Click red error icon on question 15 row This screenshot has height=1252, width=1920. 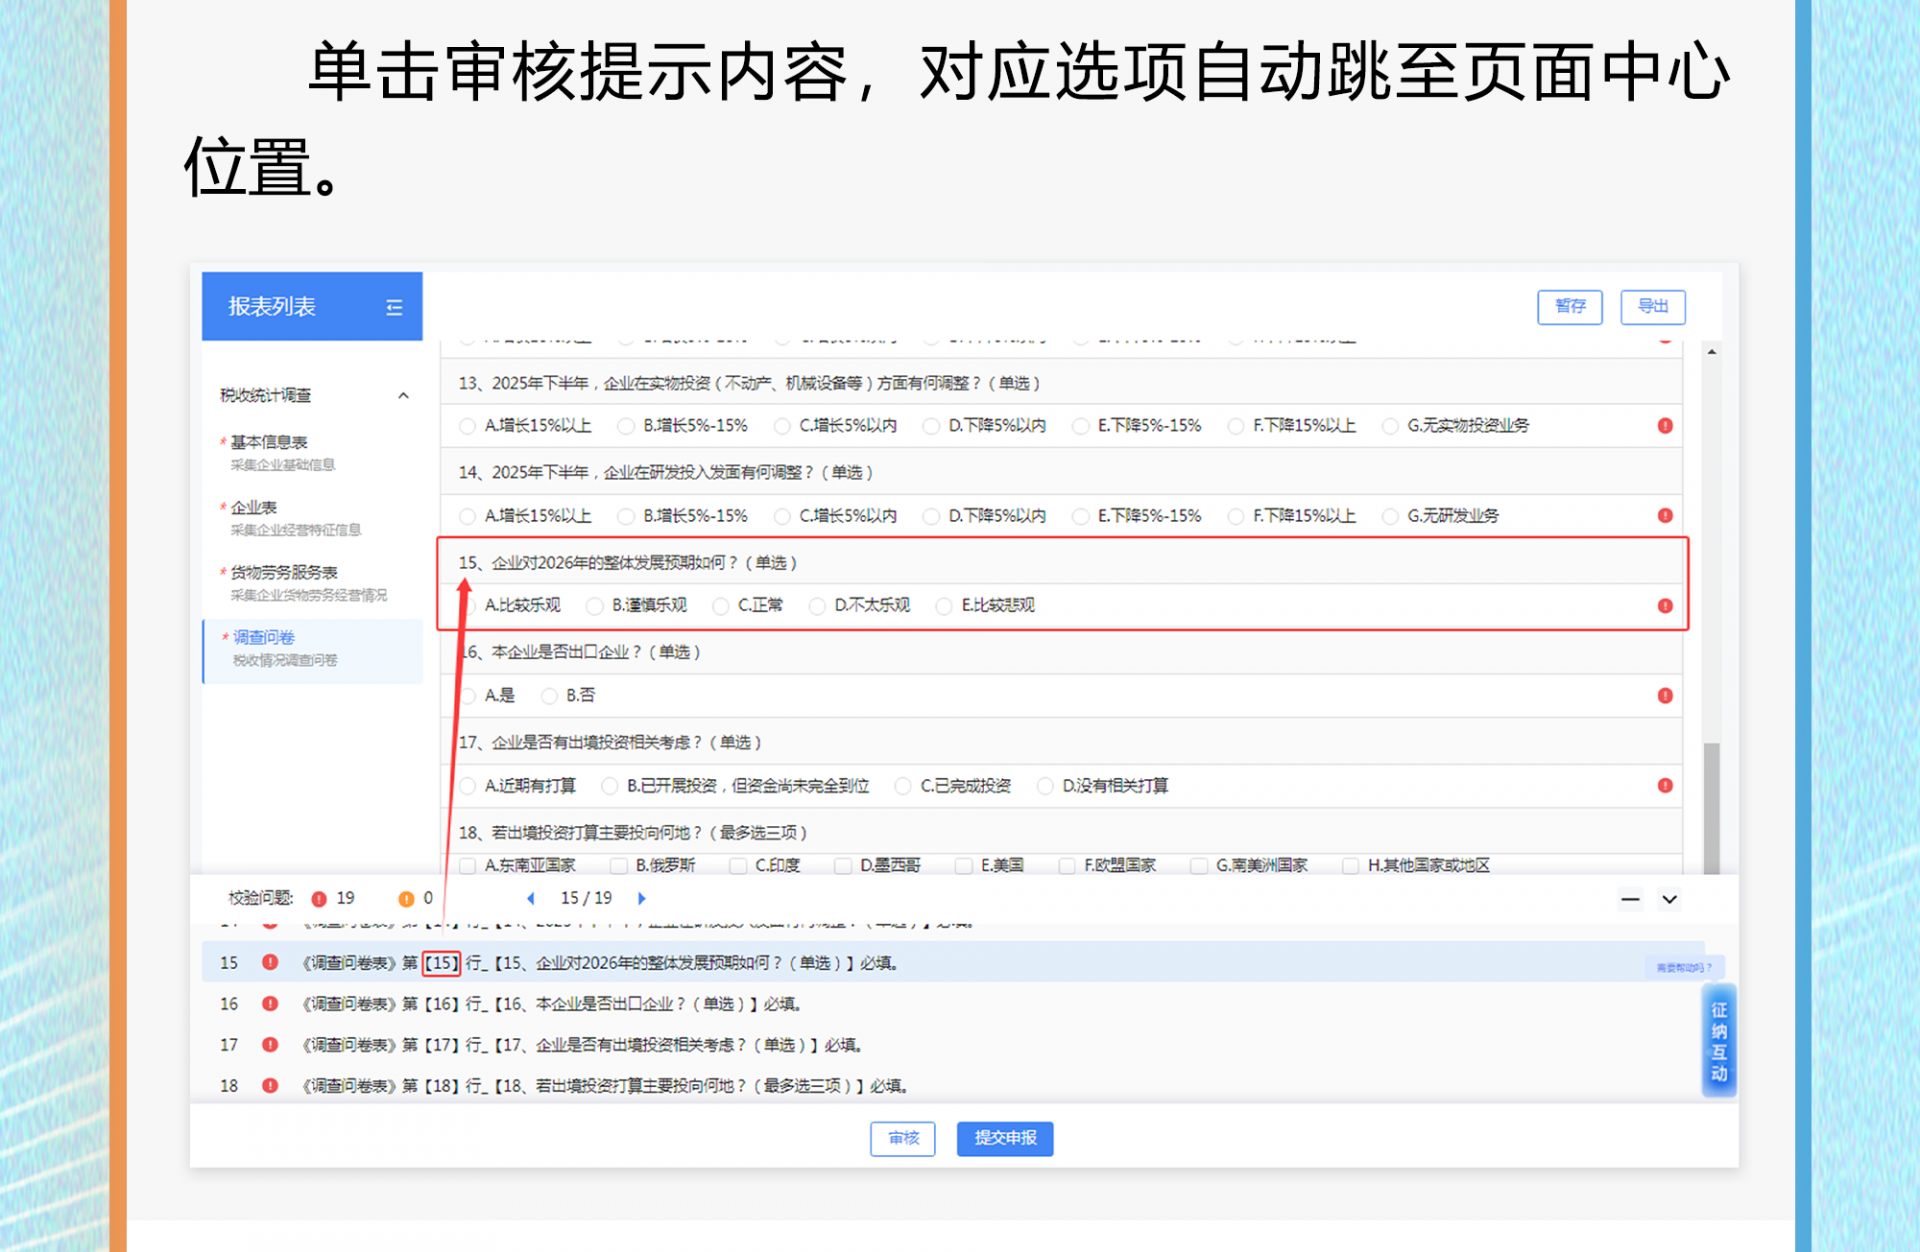point(1665,606)
